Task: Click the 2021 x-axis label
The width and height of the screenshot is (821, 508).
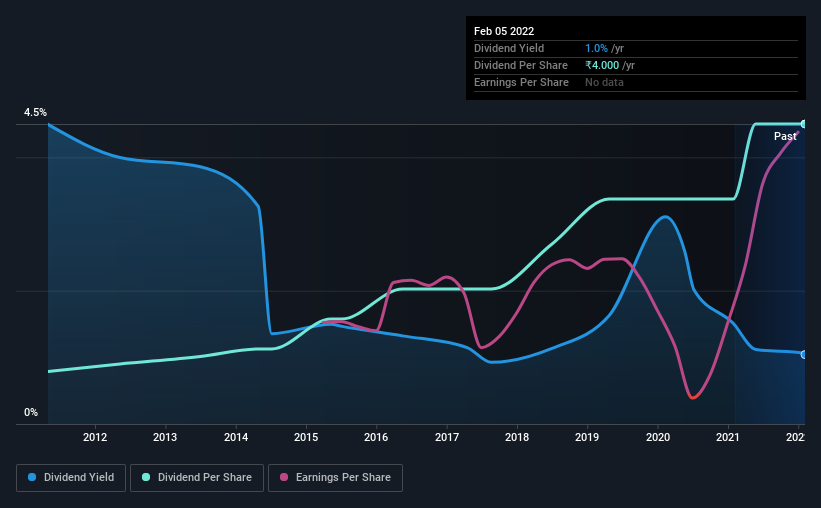Action: pyautogui.click(x=728, y=437)
